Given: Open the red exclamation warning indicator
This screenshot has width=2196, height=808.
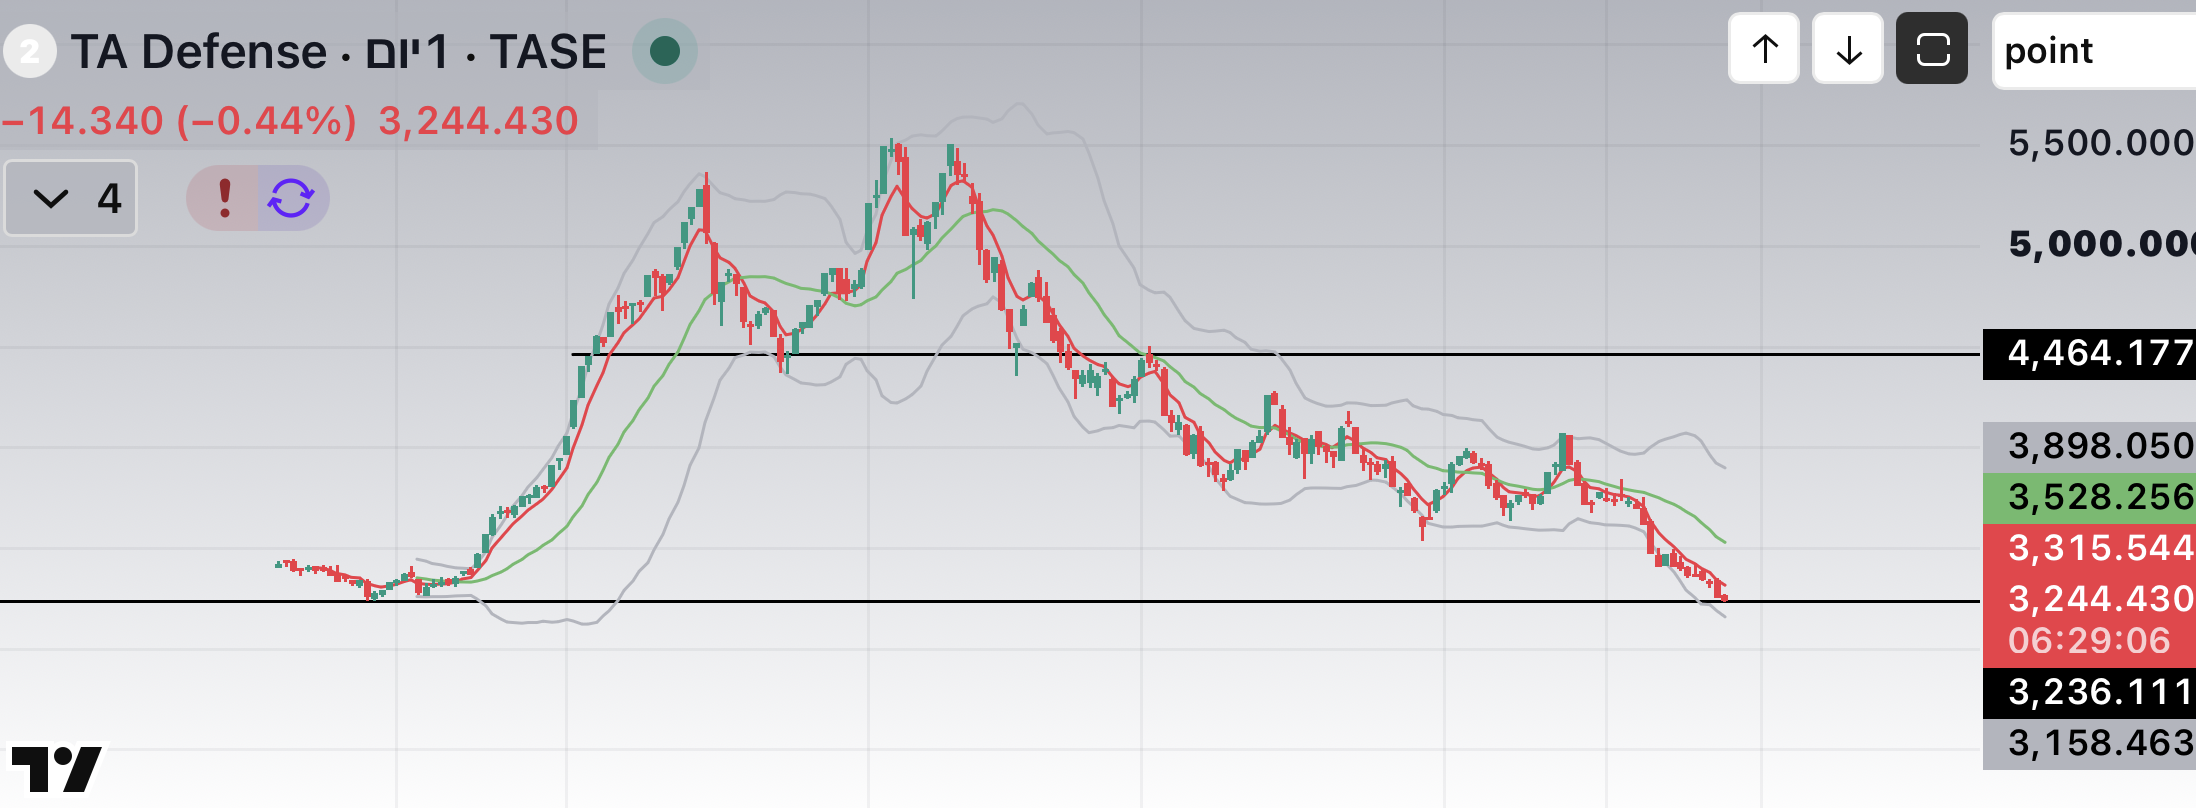Looking at the screenshot, I should coord(224,198).
